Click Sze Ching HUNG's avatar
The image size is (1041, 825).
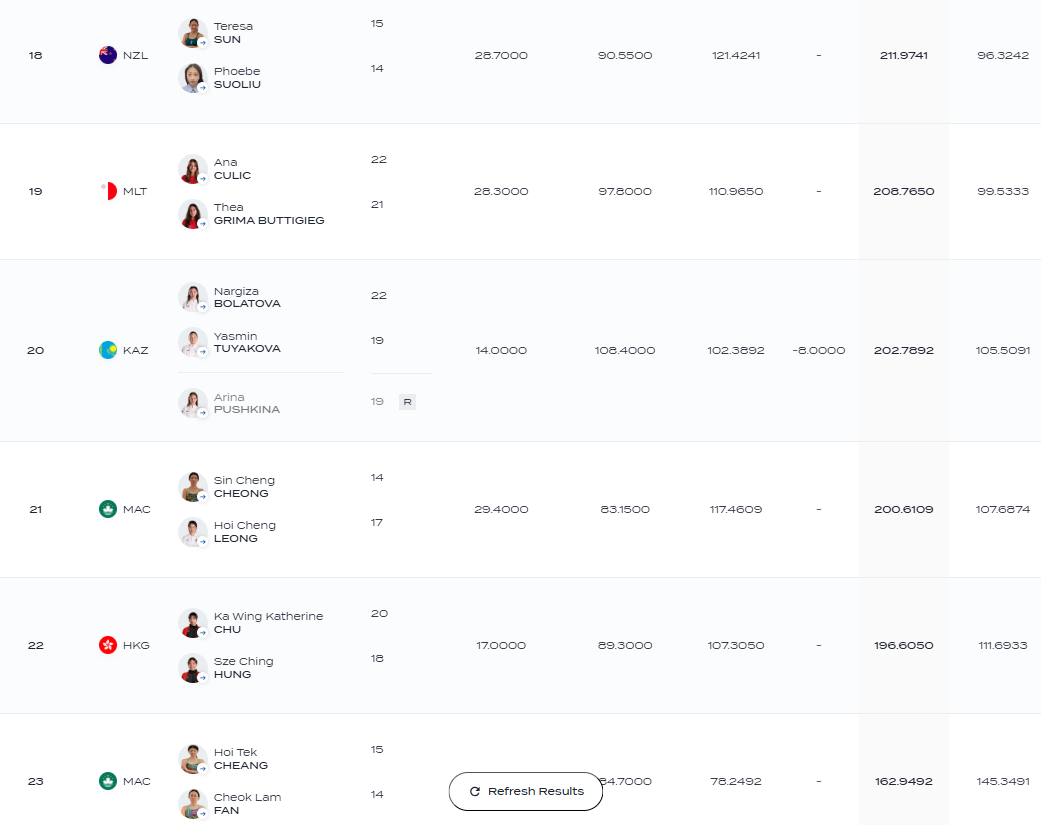(x=193, y=668)
